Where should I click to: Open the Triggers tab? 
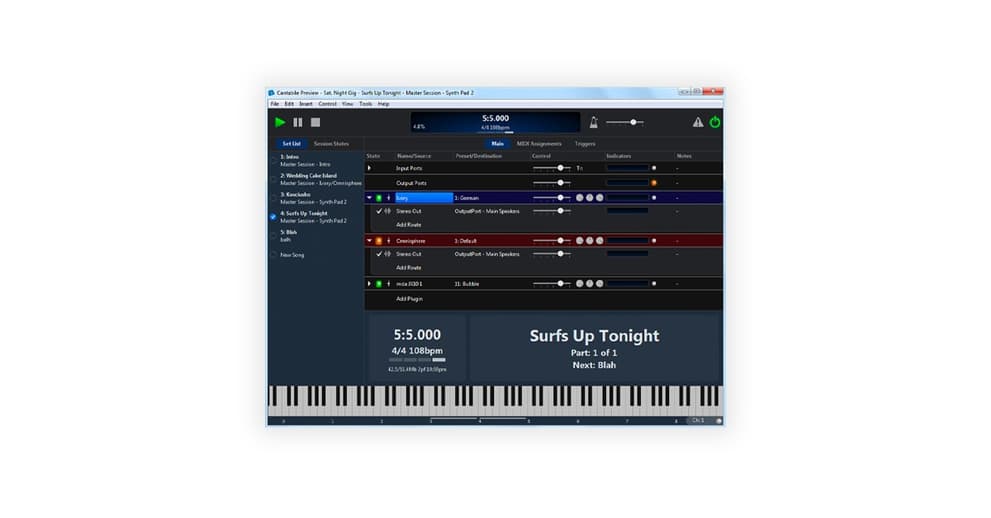(x=585, y=143)
